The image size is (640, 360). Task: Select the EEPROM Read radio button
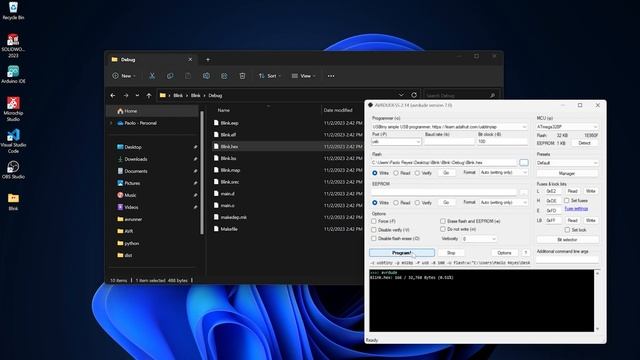tap(396, 202)
